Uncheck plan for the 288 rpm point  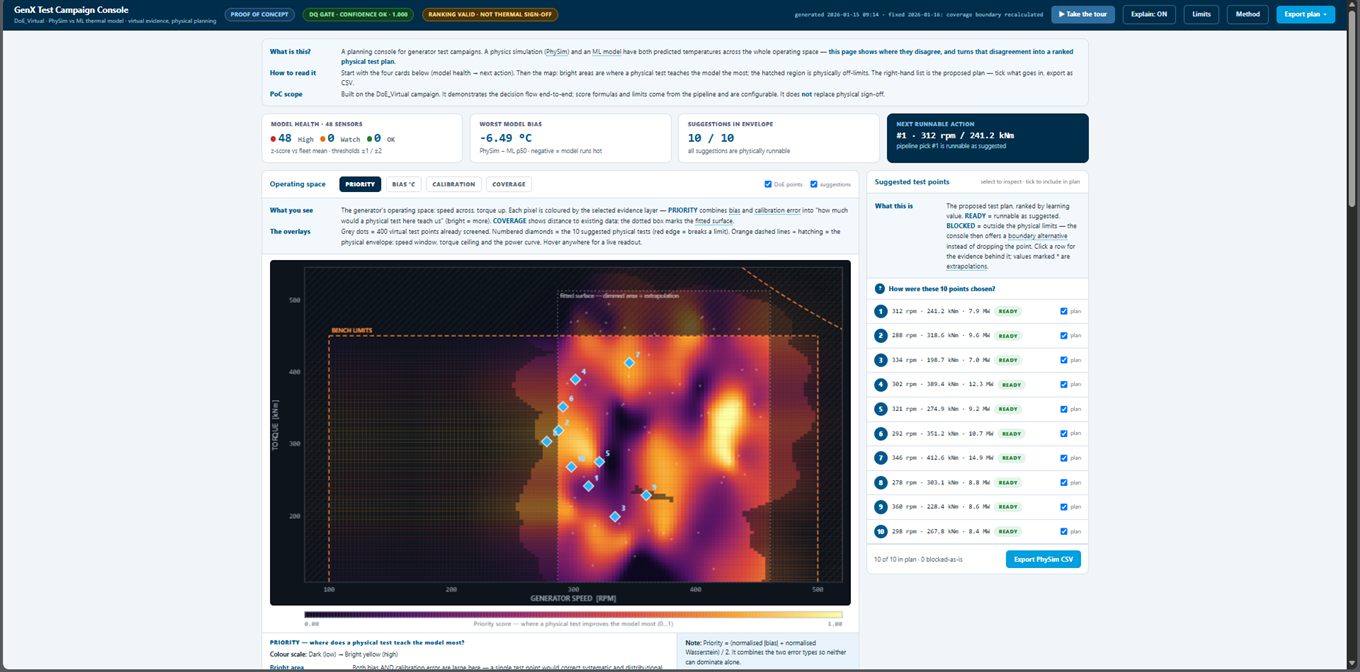click(x=1063, y=336)
